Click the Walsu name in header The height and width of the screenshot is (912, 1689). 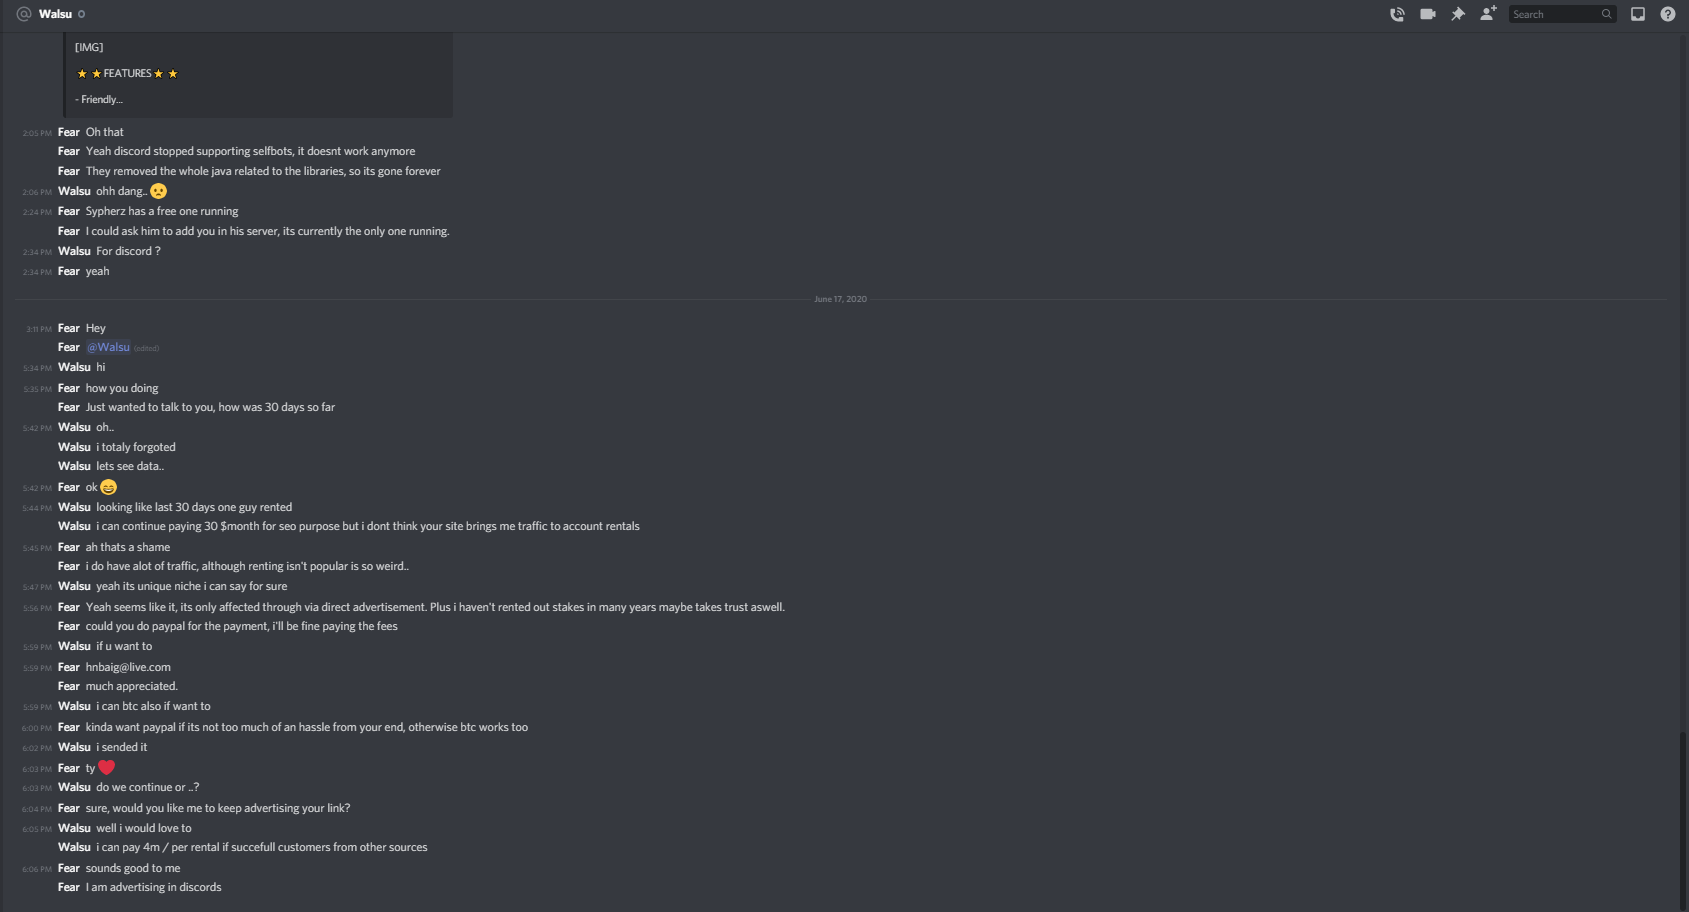click(x=55, y=14)
